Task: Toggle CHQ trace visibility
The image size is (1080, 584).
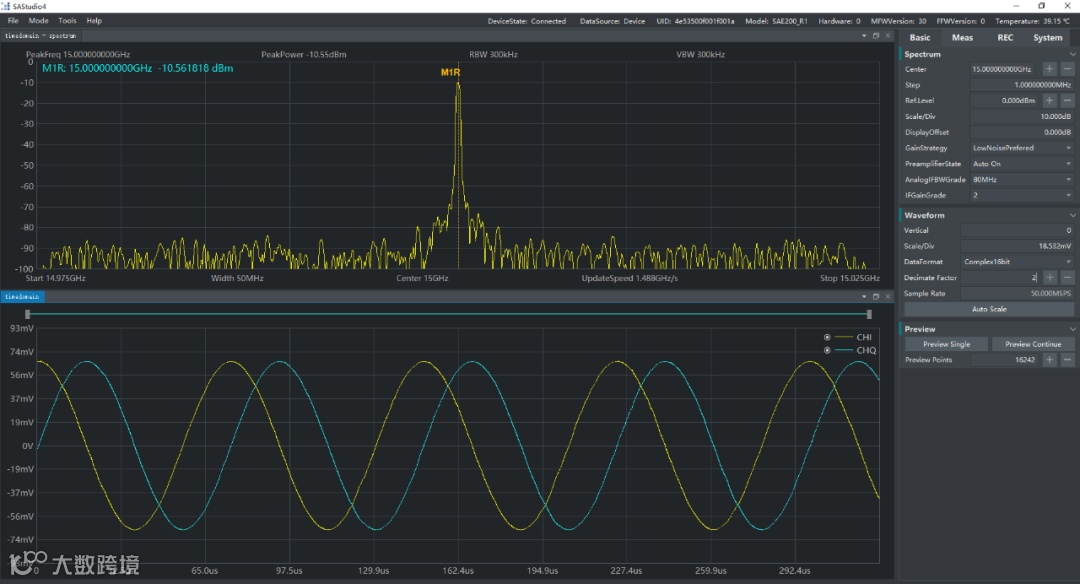Action: pyautogui.click(x=827, y=351)
